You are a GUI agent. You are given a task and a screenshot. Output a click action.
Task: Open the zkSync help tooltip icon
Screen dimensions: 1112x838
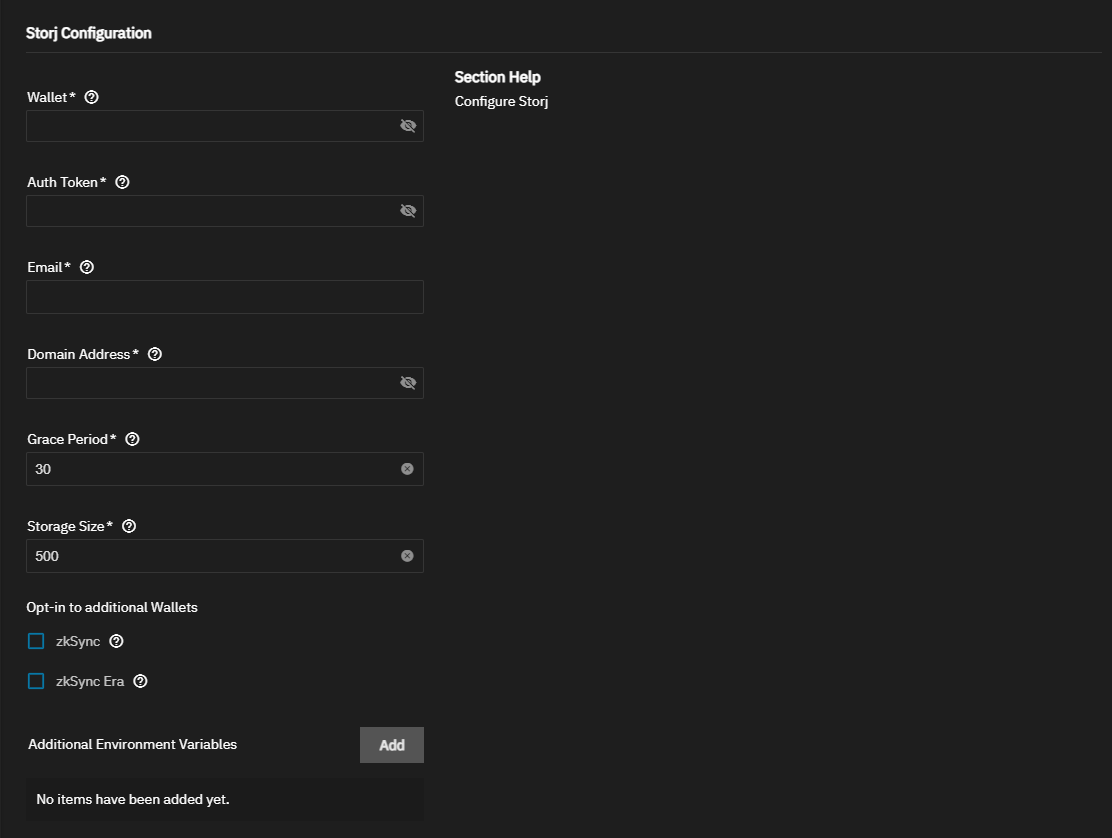[x=116, y=641]
